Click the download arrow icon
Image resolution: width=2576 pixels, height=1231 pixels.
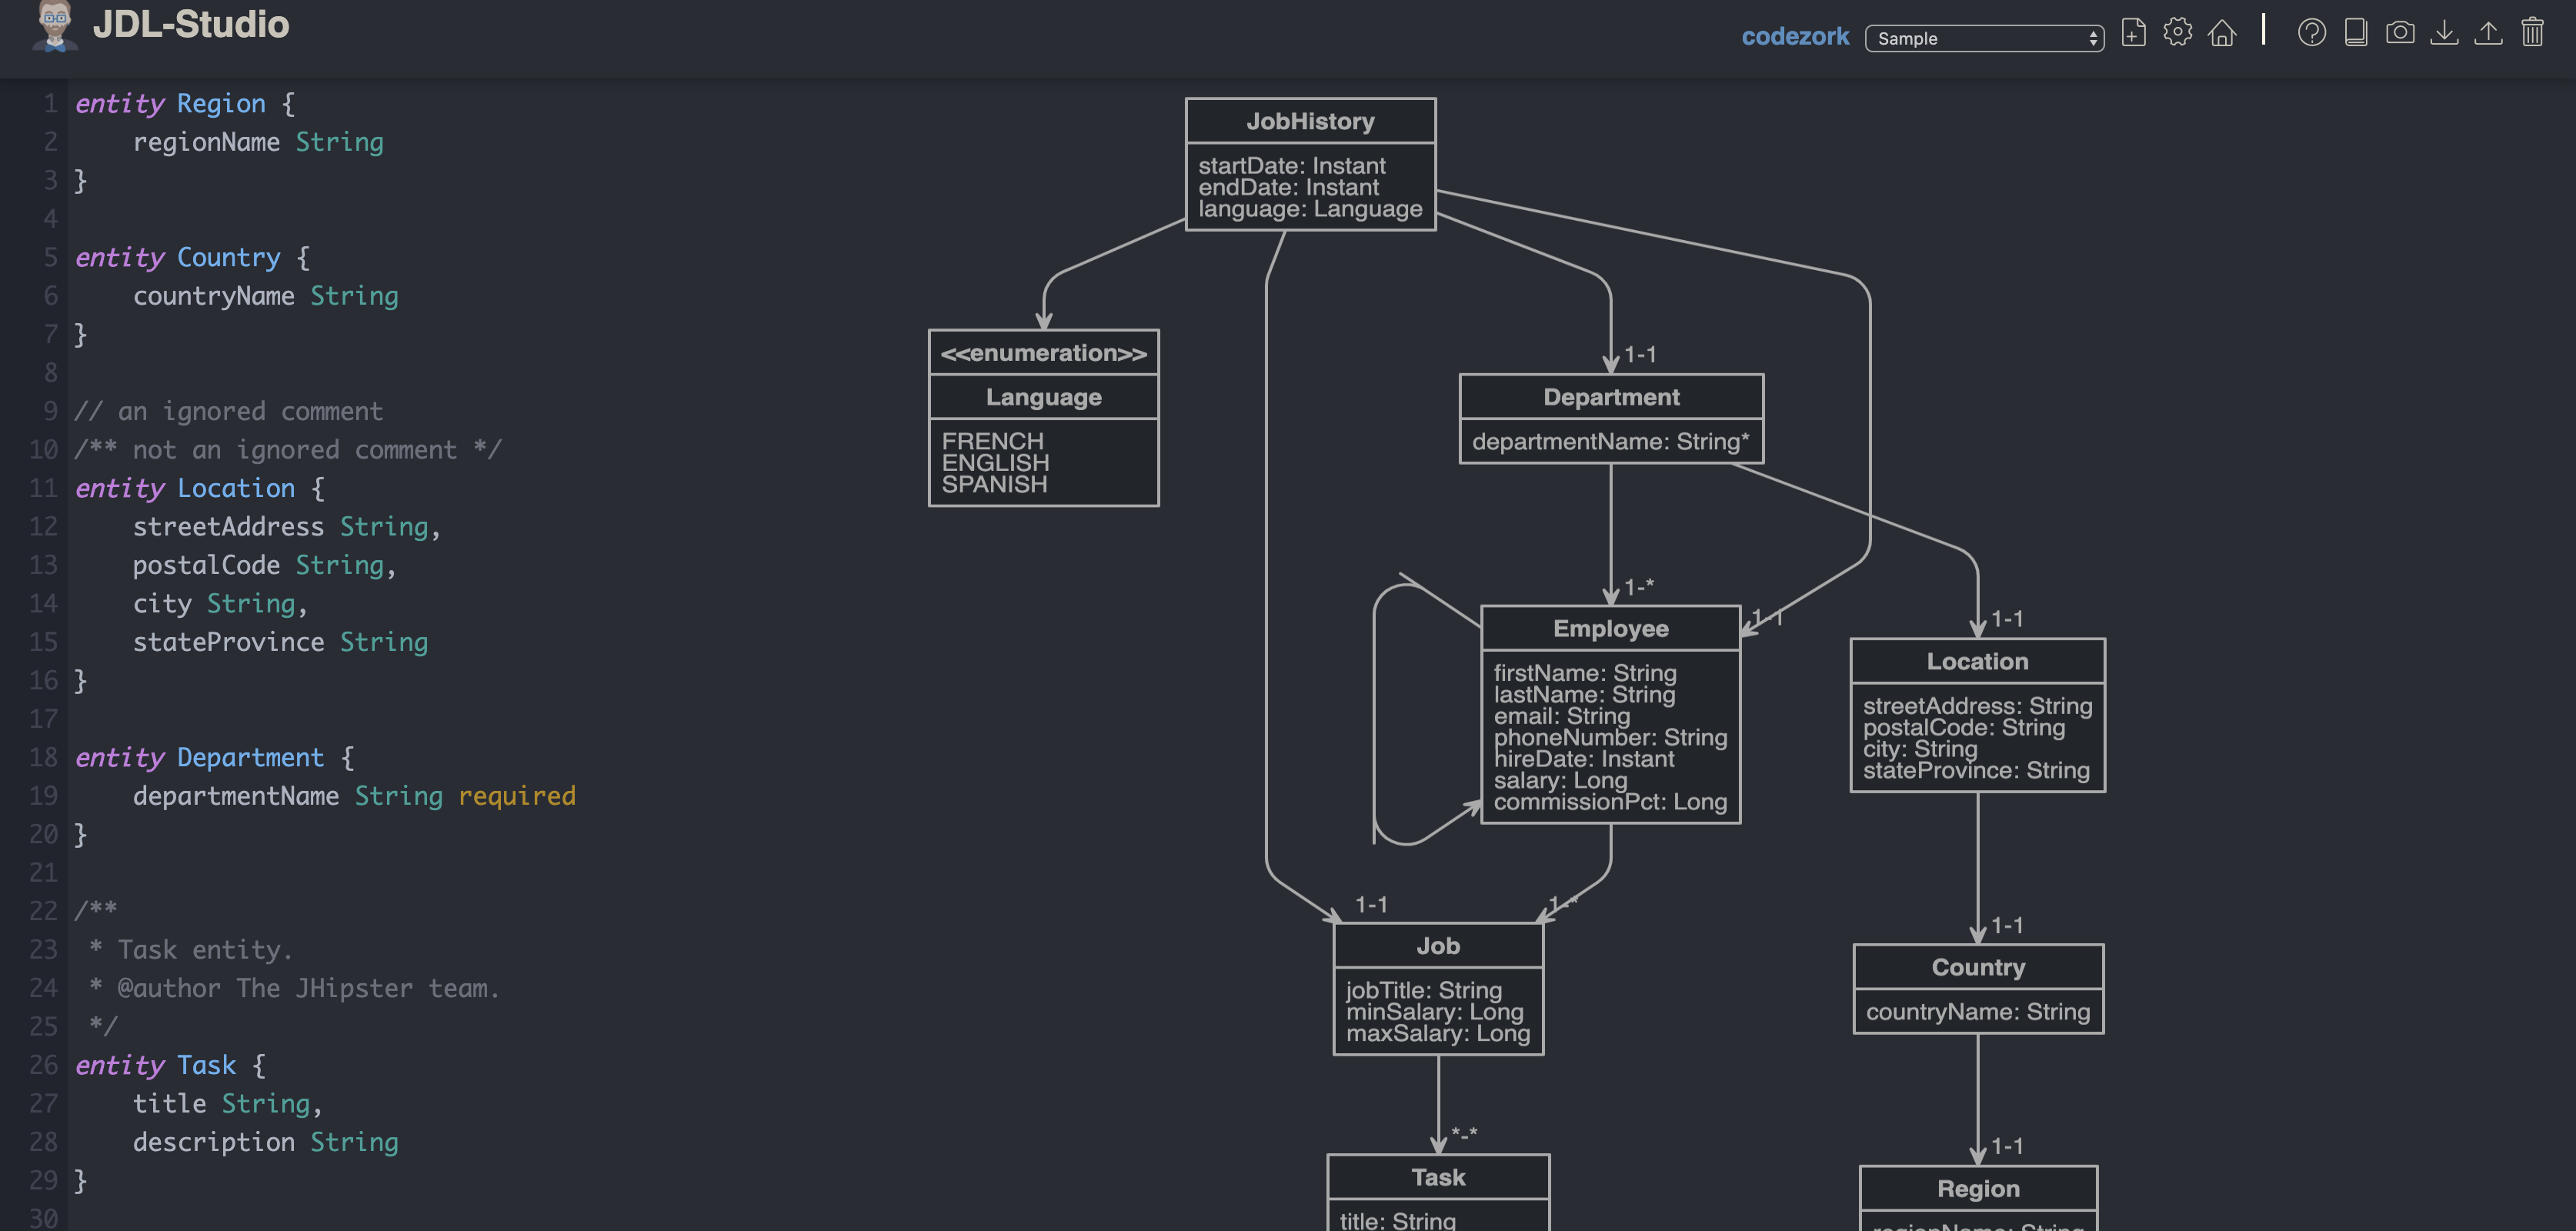click(2444, 33)
